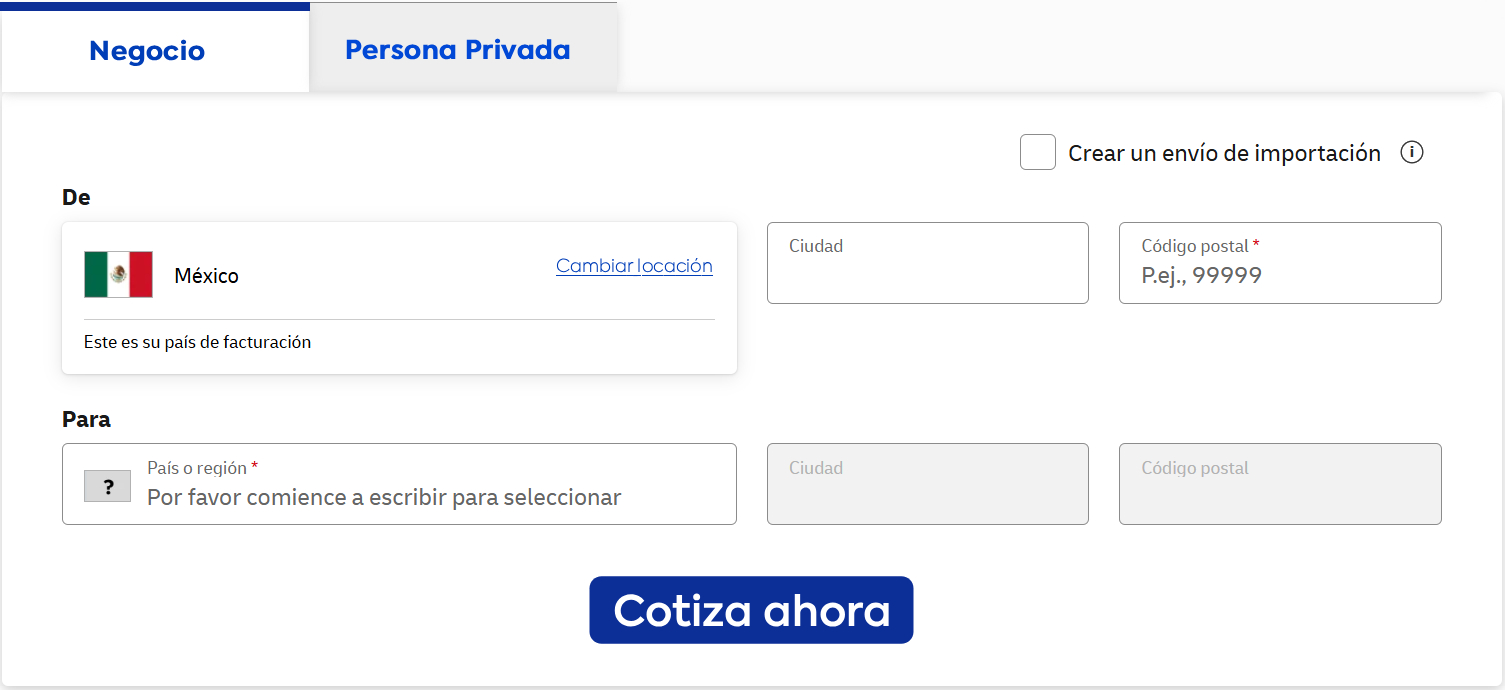Click the Este es su país de facturación note
Screen dimensions: 1505x690
coord(197,342)
